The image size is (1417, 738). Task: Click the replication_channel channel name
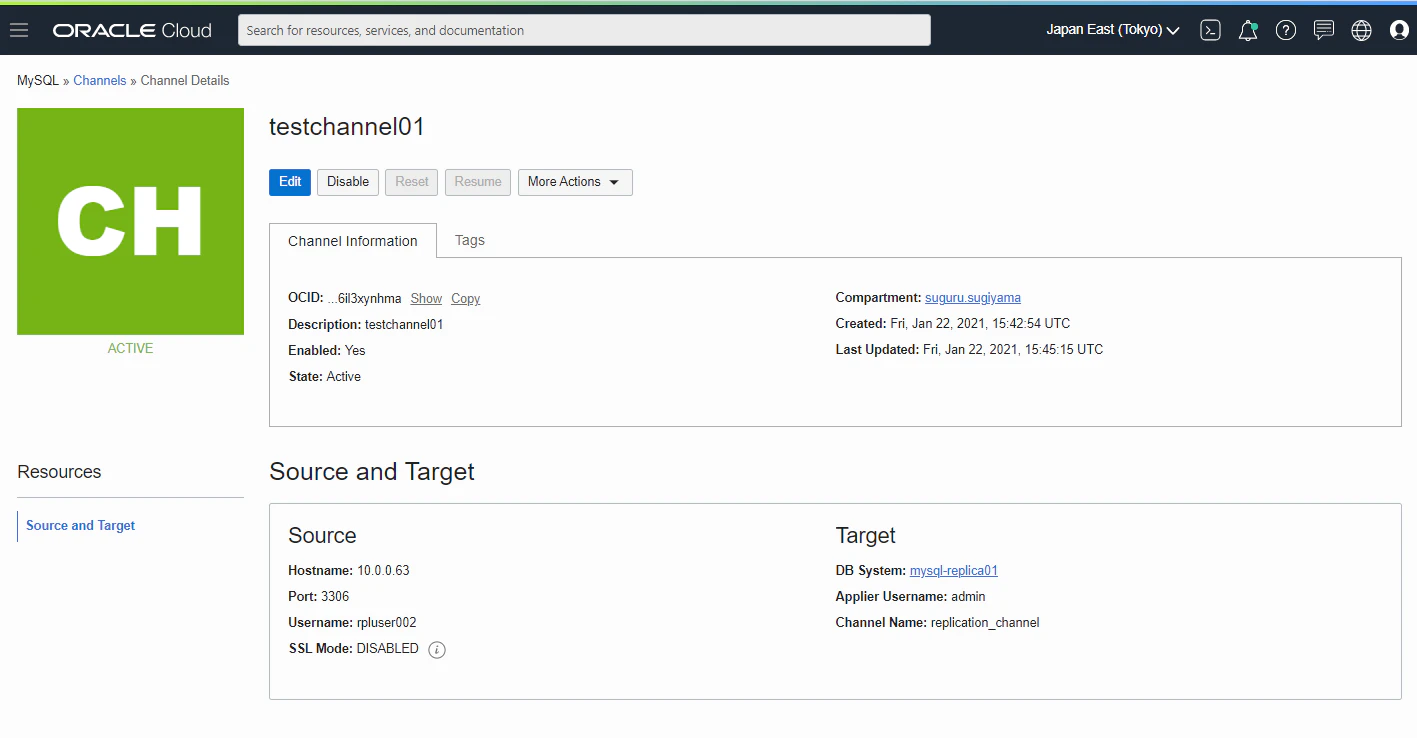pyautogui.click(x=985, y=622)
